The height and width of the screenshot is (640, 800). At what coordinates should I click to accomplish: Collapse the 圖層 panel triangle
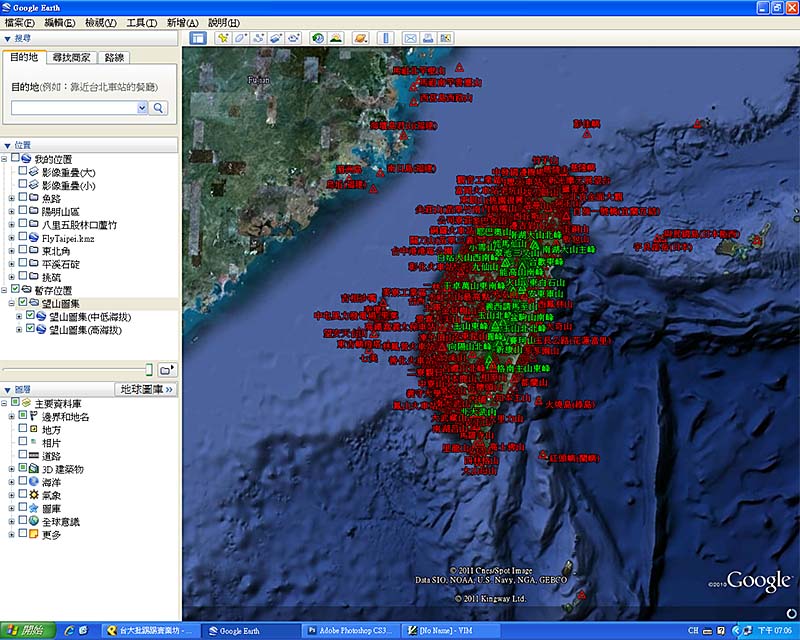(x=8, y=390)
